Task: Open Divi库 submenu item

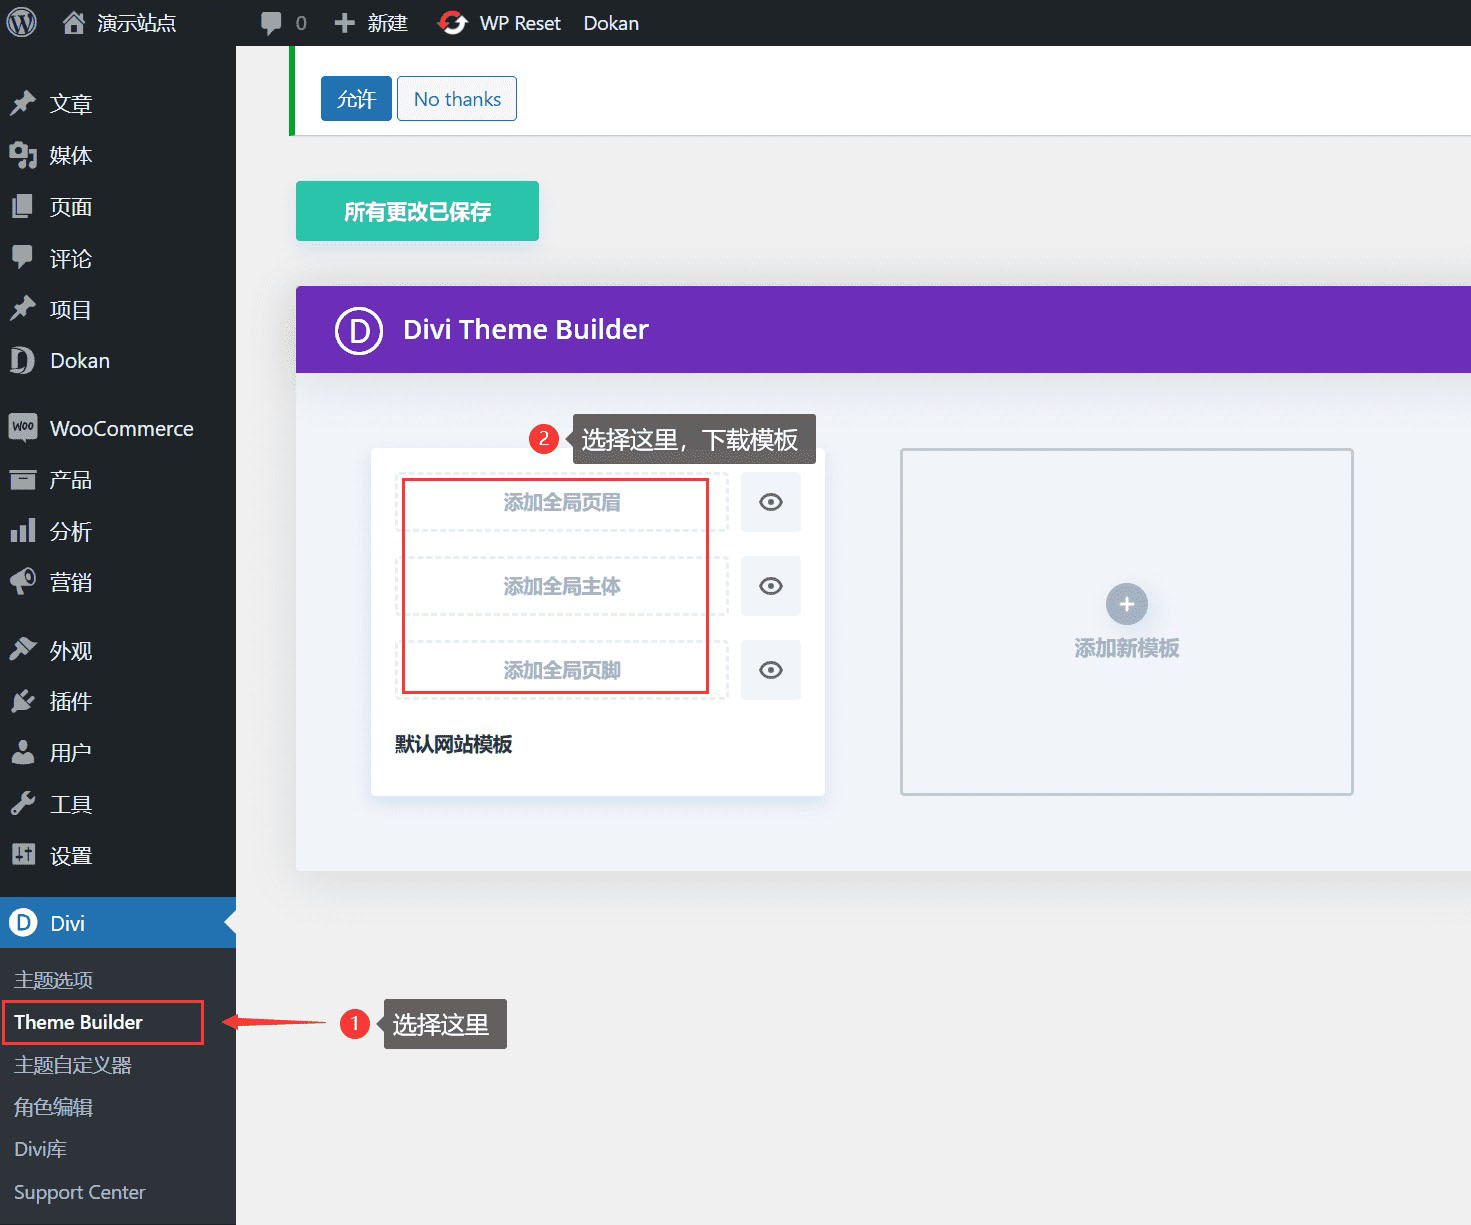Action: (40, 1149)
